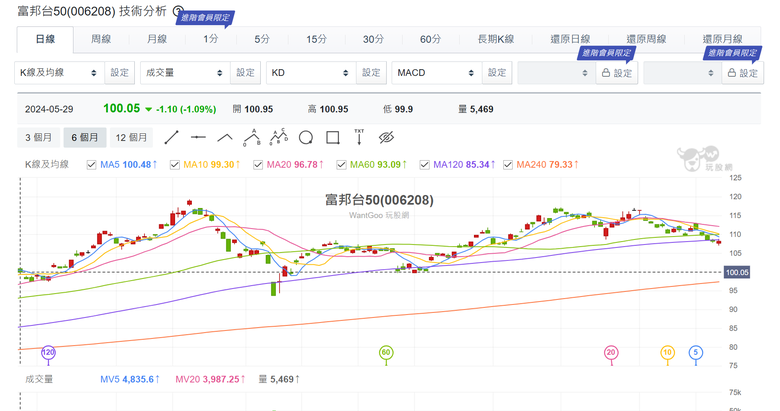The width and height of the screenshot is (780, 411).
Task: Click the first locked 設定 button
Action: coord(617,73)
